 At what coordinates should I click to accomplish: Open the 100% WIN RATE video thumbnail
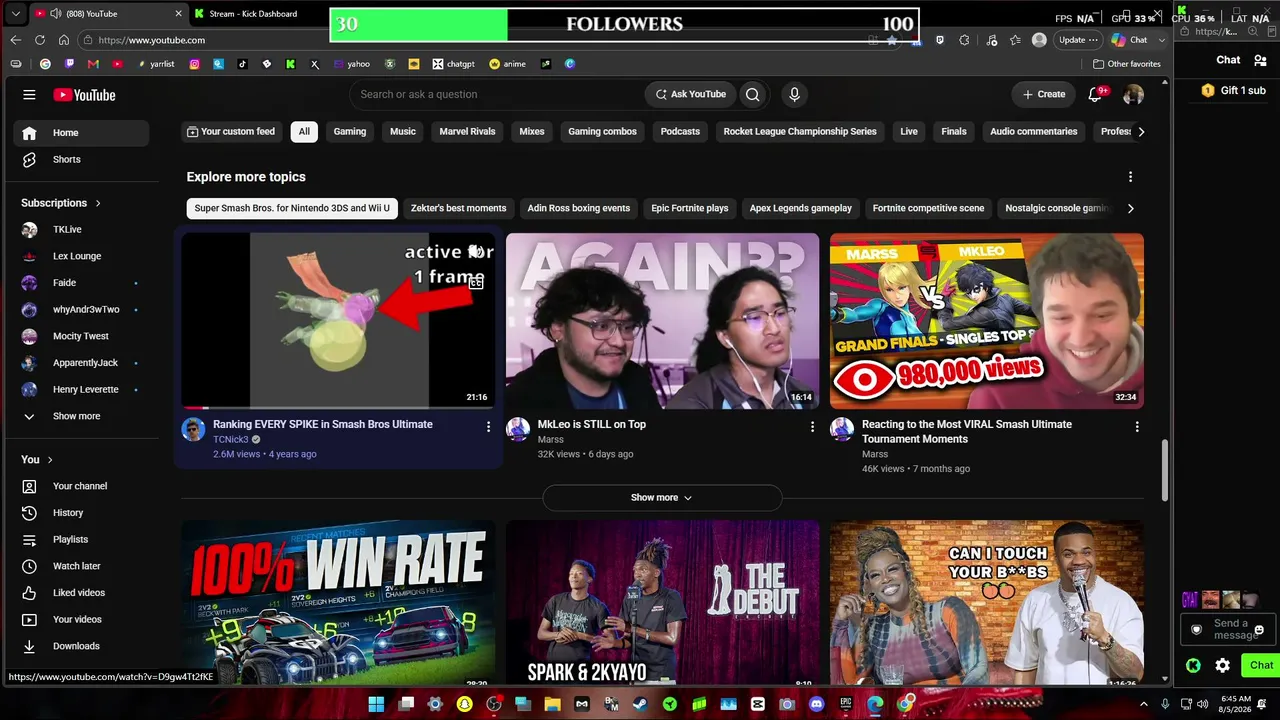point(338,602)
